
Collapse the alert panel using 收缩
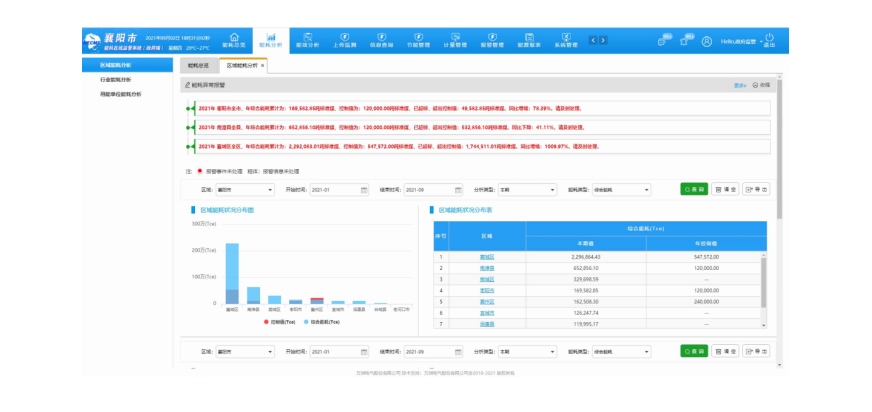click(762, 85)
